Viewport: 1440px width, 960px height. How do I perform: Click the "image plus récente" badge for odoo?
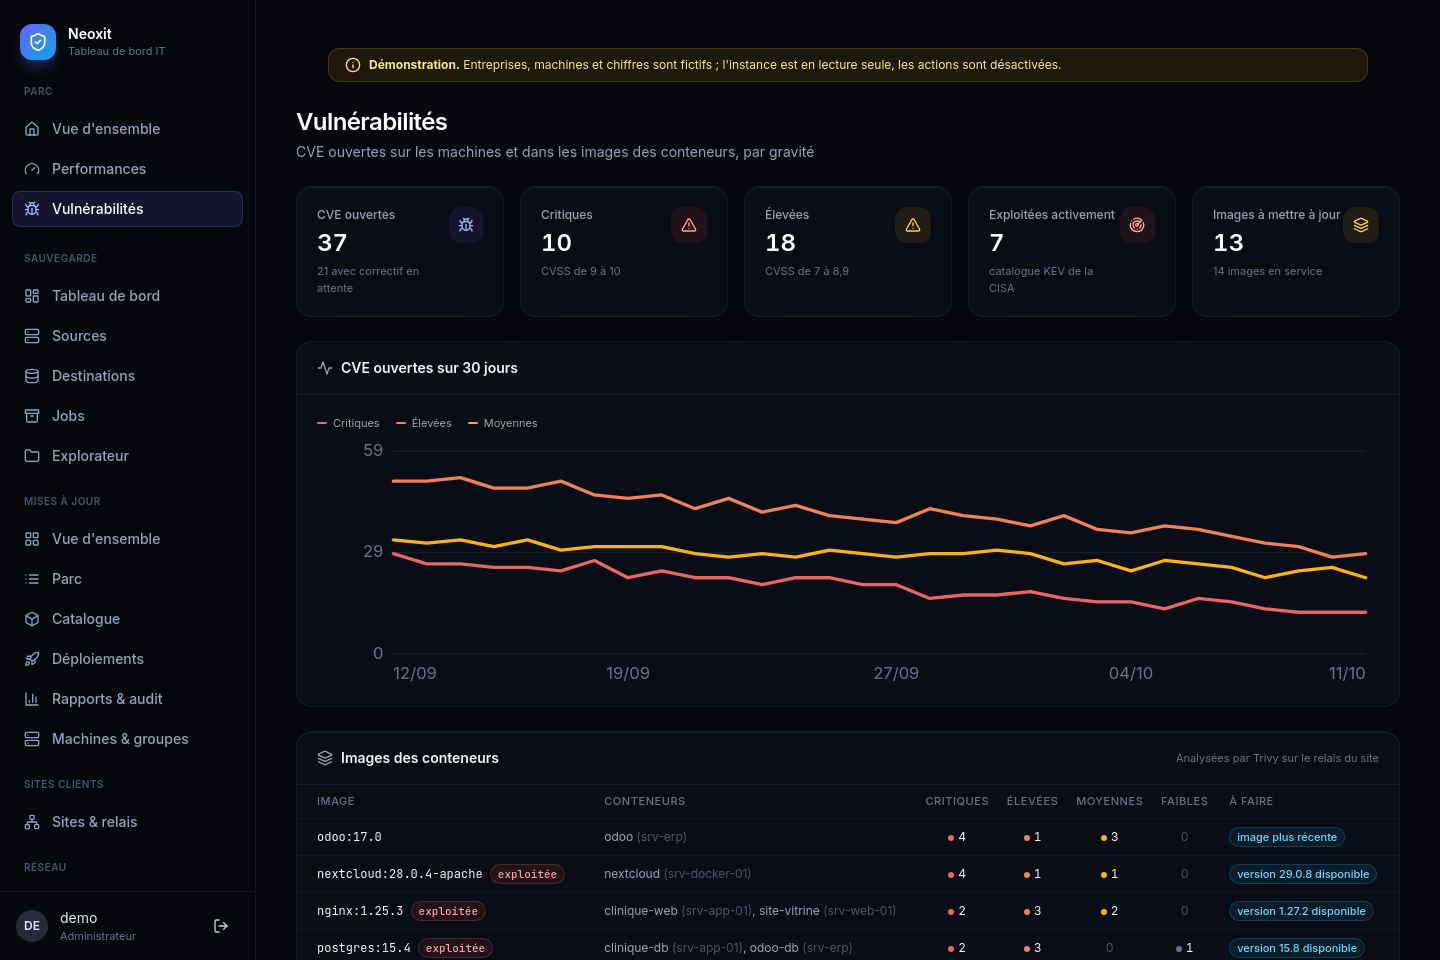pyautogui.click(x=1287, y=837)
